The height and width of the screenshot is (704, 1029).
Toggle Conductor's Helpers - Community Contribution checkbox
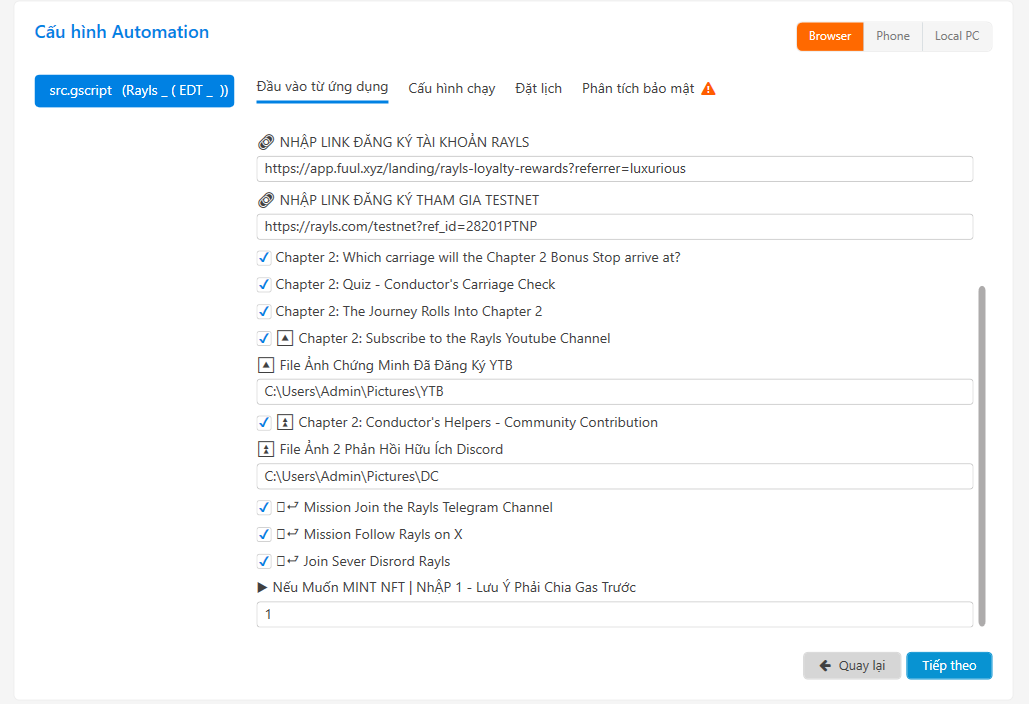click(x=264, y=422)
